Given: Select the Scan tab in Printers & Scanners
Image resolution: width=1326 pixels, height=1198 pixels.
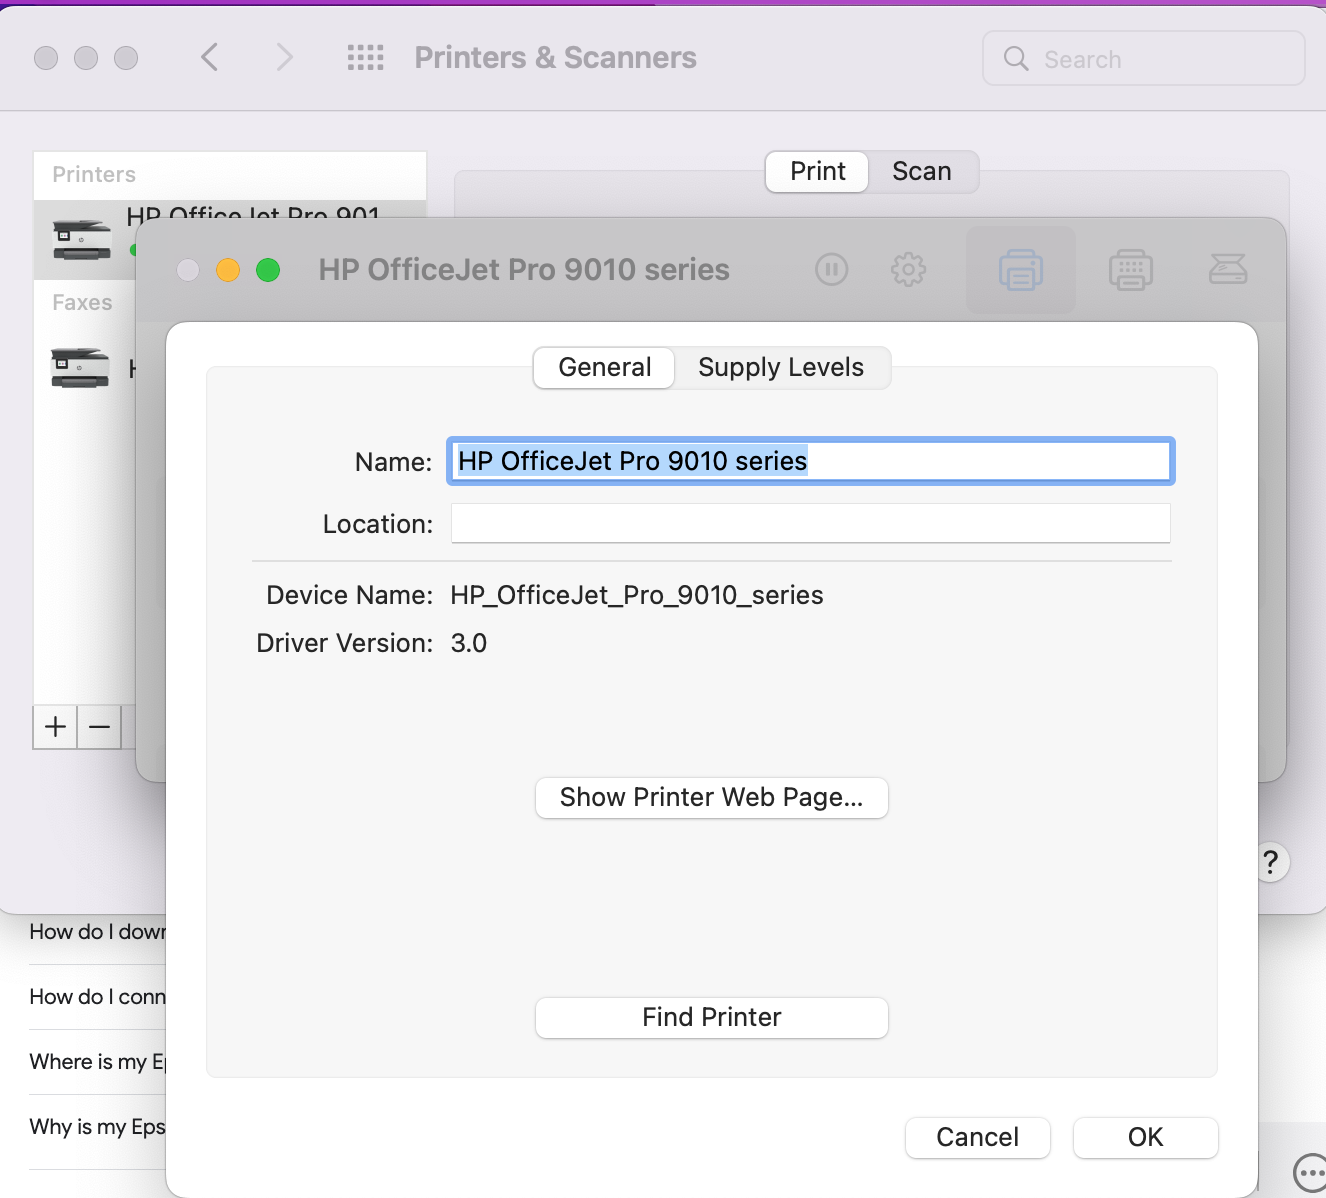Looking at the screenshot, I should (x=922, y=171).
